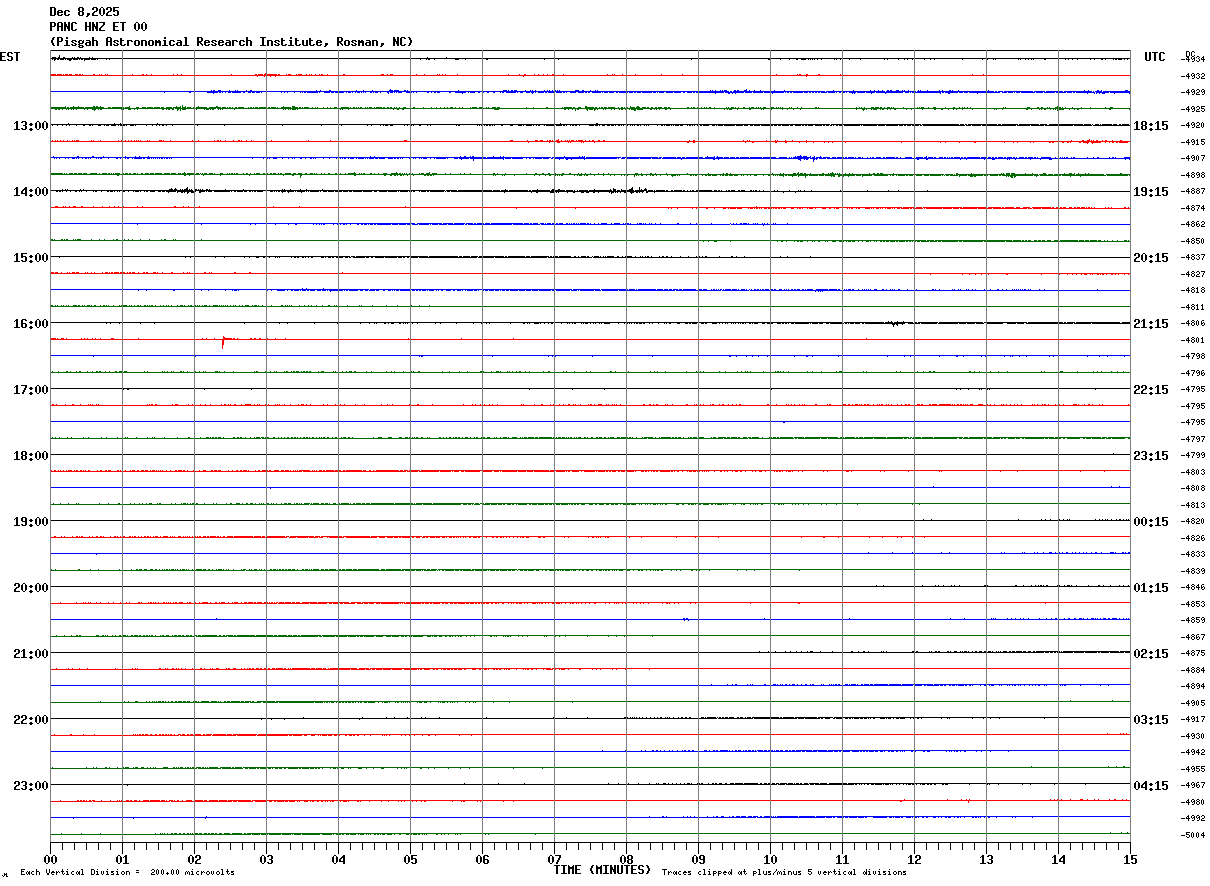Click the 19:15 UTC time label
1210x886 pixels.
tap(1151, 192)
